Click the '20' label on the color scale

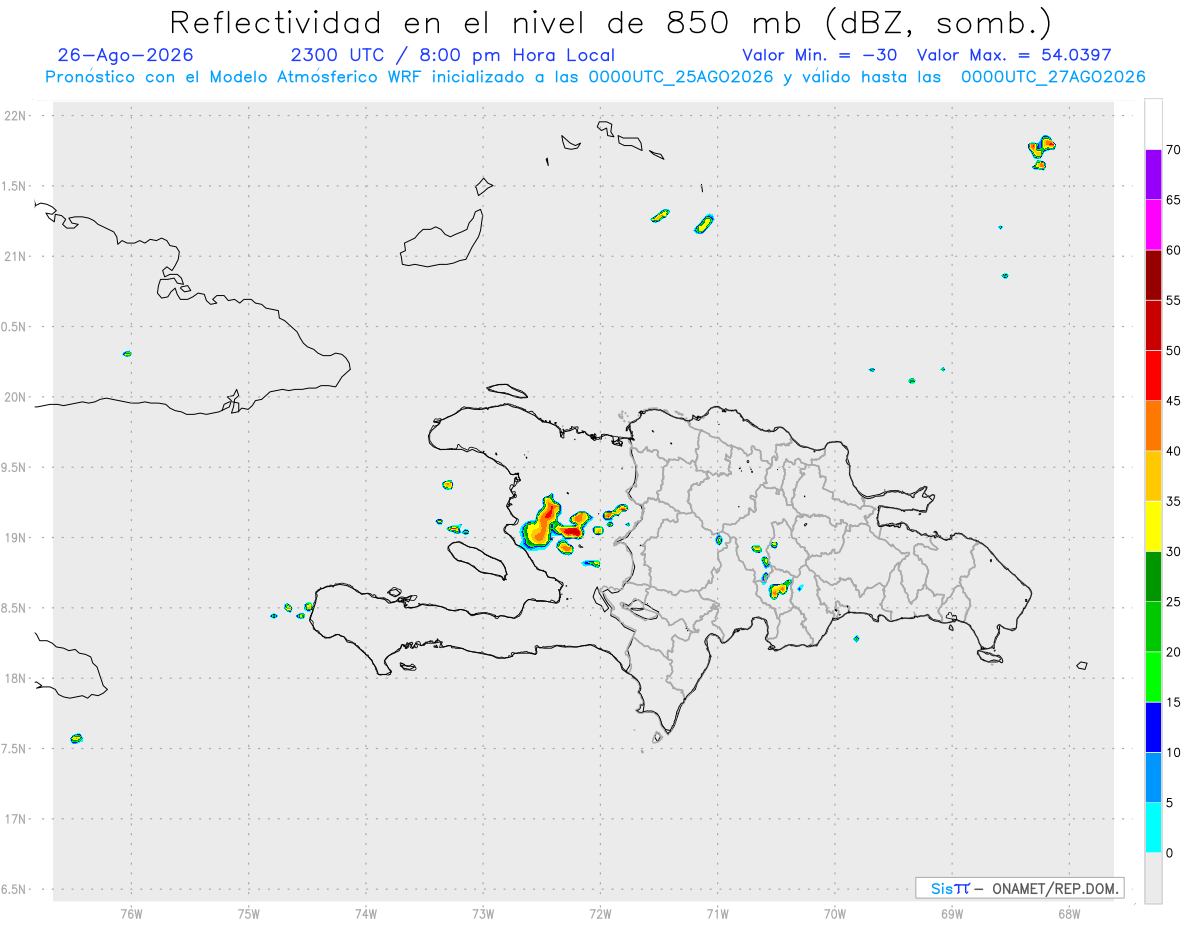pos(1174,652)
